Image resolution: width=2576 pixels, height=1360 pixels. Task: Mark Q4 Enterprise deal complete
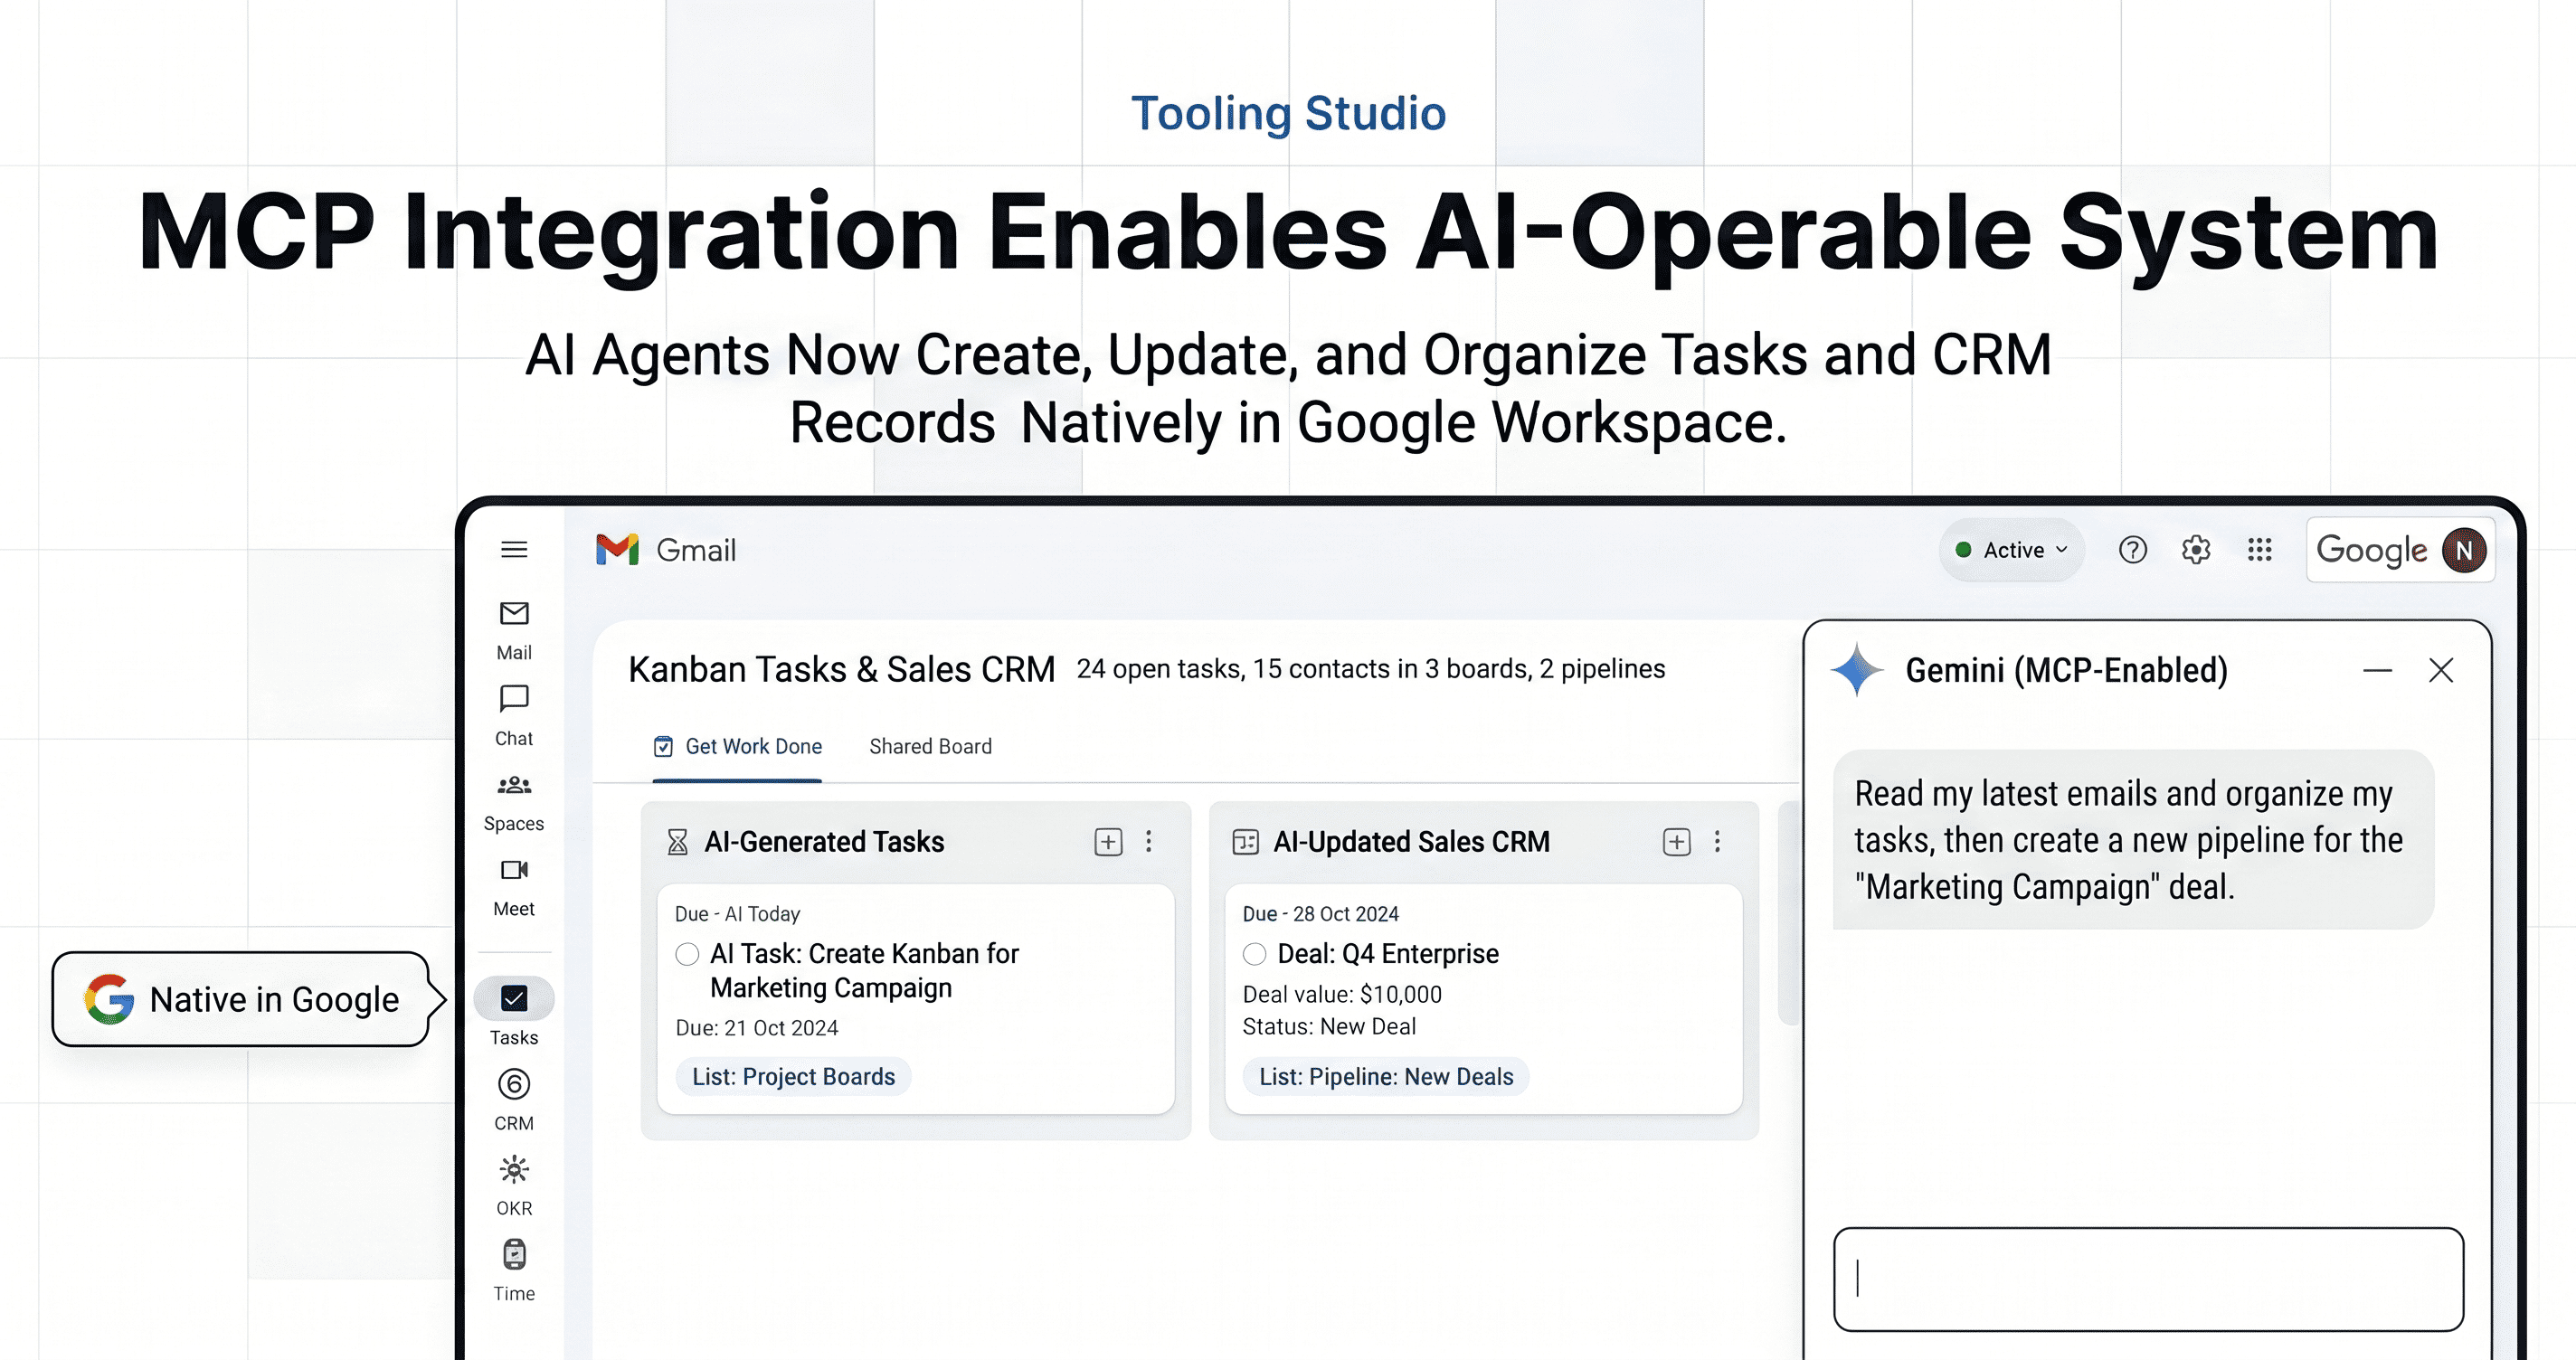1254,954
